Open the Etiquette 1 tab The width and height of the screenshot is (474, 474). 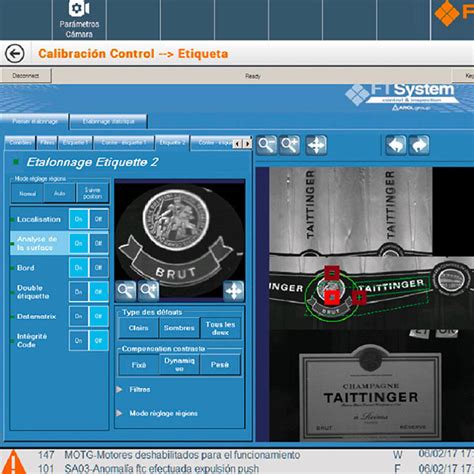pyautogui.click(x=75, y=143)
